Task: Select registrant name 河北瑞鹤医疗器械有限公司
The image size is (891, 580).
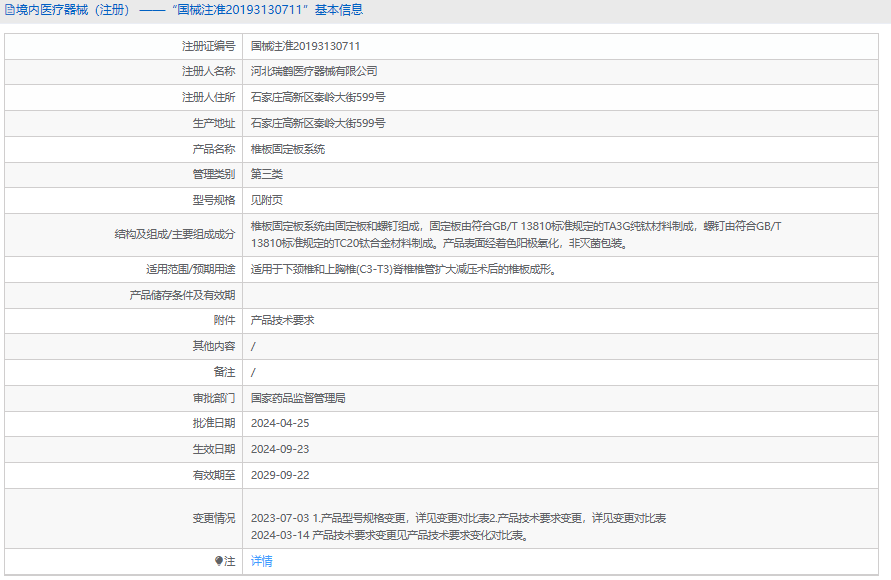Action: pos(314,72)
